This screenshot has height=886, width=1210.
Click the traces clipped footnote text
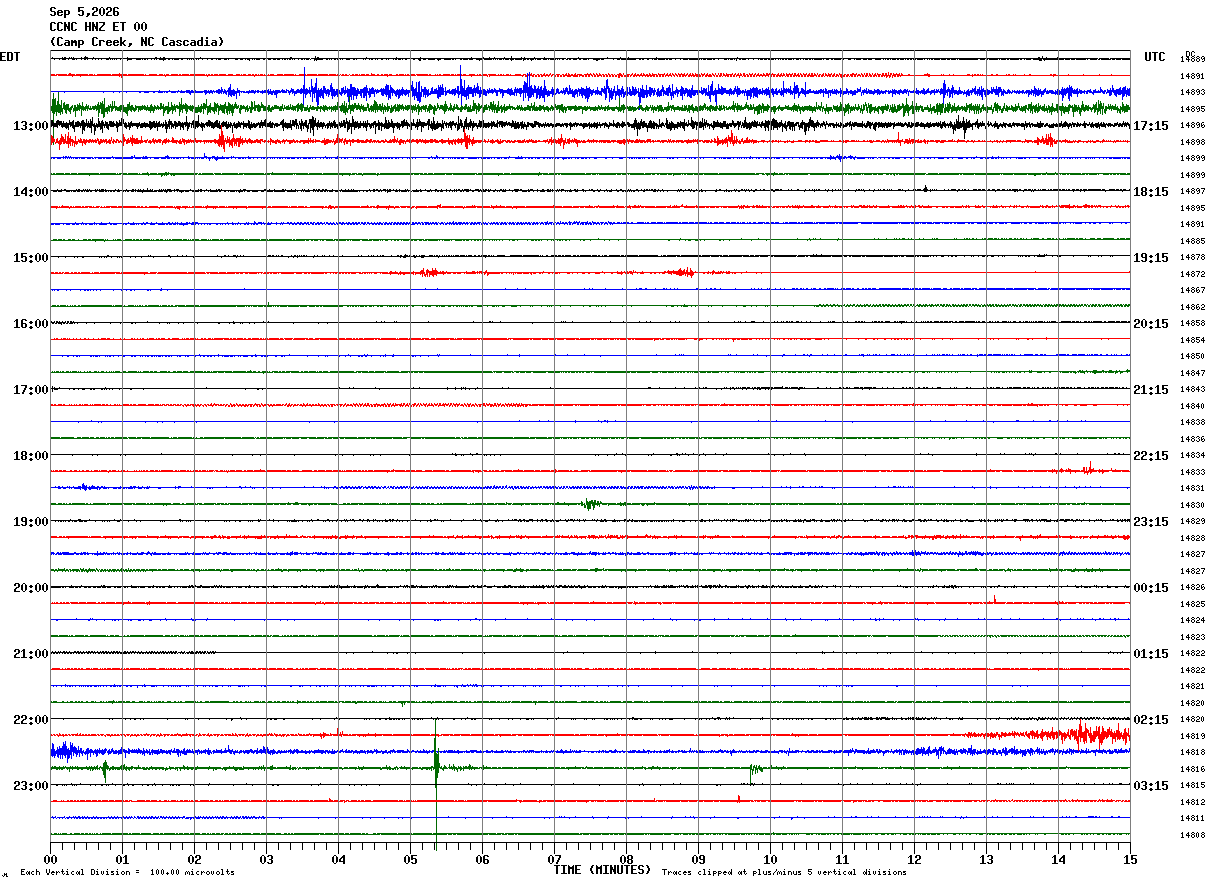point(784,873)
